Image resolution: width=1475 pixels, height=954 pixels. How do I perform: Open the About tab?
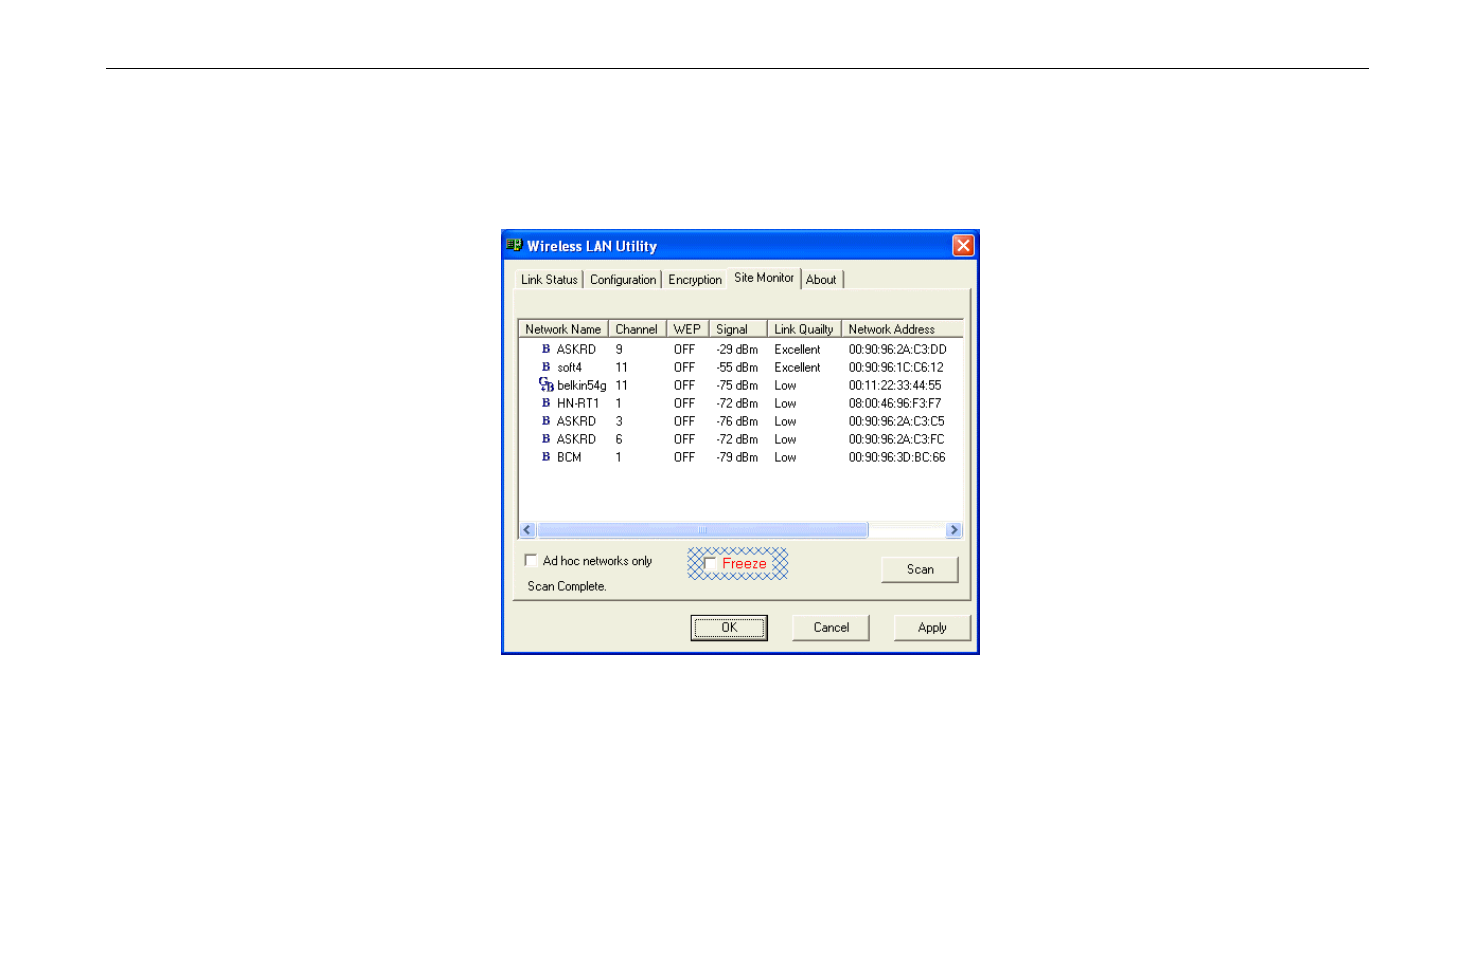[821, 280]
